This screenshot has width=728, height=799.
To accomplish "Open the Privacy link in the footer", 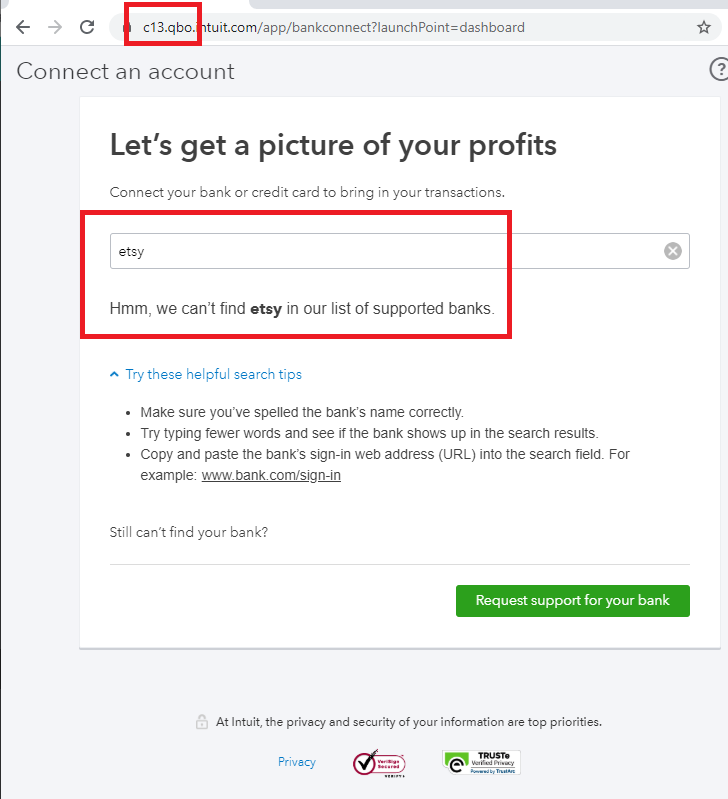I will click(297, 762).
